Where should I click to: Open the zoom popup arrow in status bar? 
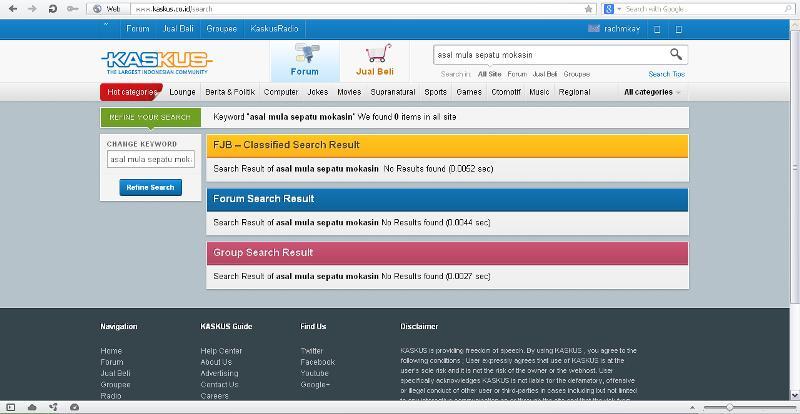(x=692, y=407)
